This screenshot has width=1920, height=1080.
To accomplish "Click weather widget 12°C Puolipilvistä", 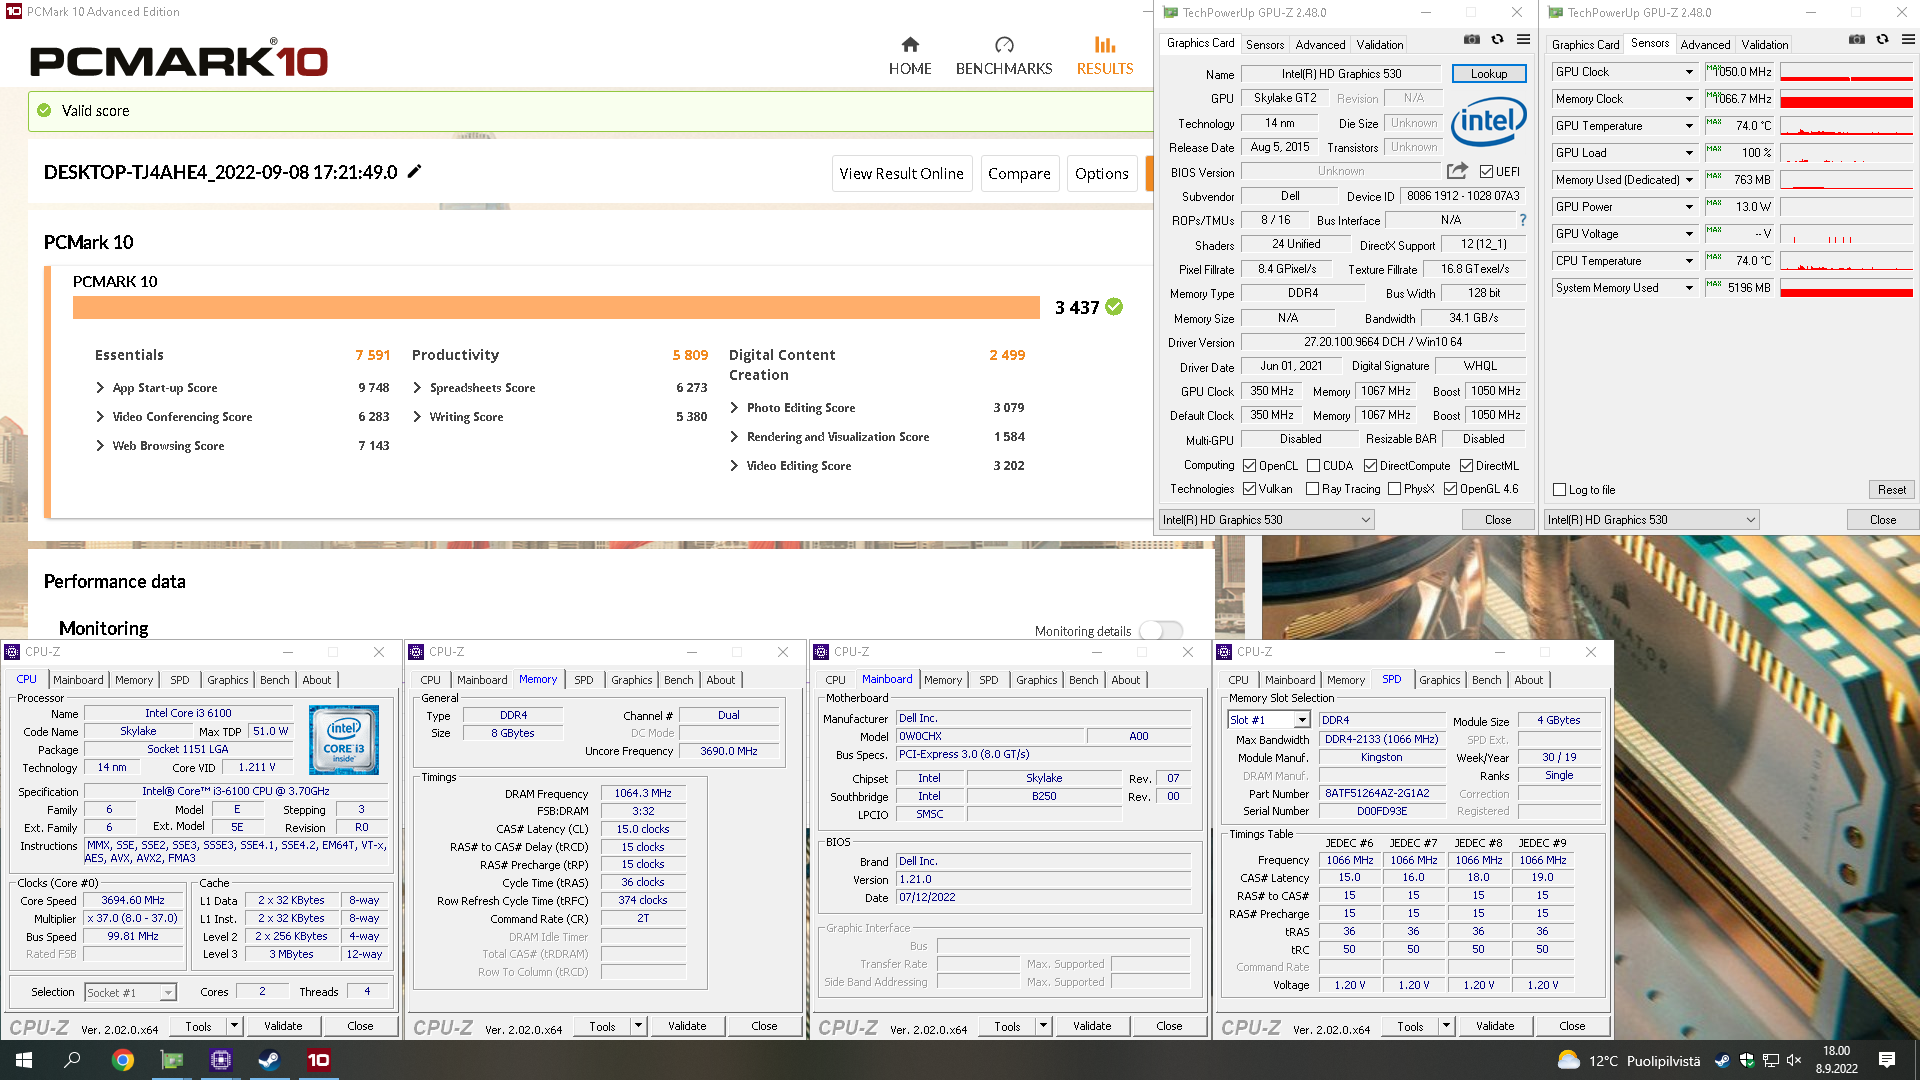I will [x=1628, y=1060].
